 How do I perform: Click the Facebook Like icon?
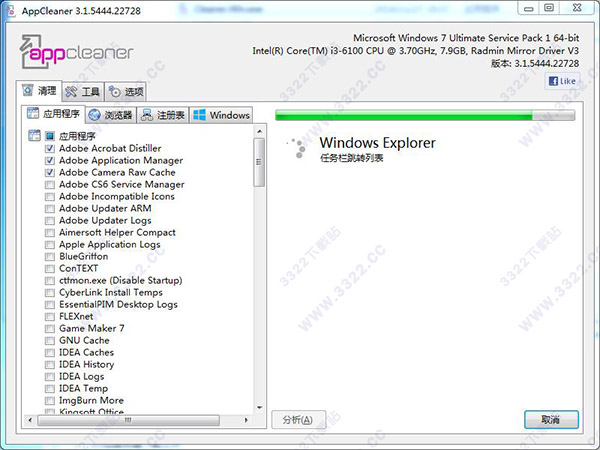click(x=553, y=81)
